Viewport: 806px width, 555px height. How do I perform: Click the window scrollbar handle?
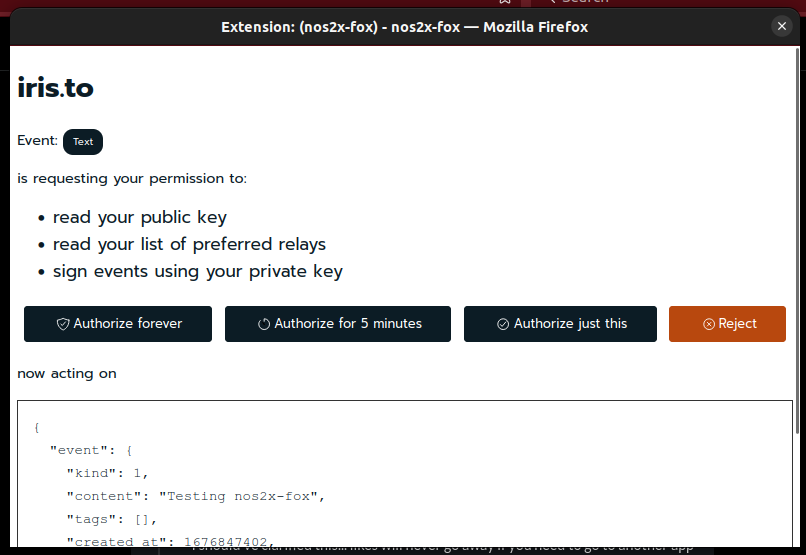[797, 242]
